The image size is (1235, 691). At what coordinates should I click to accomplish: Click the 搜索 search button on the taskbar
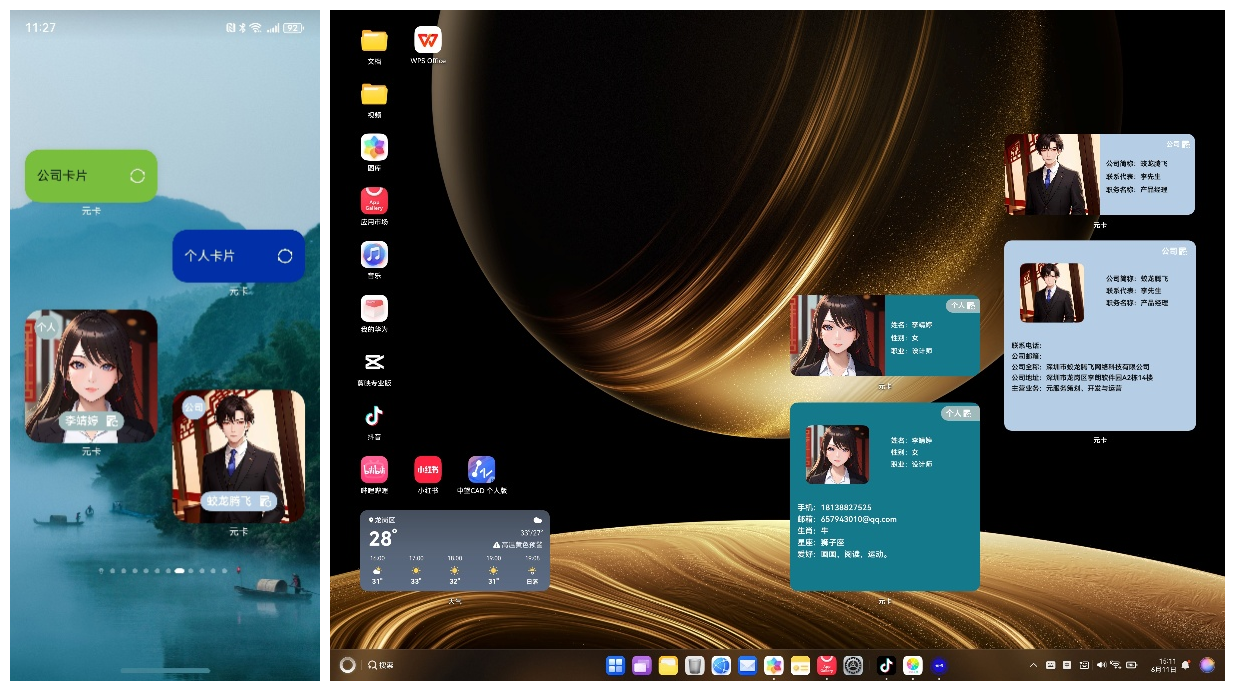tap(380, 665)
